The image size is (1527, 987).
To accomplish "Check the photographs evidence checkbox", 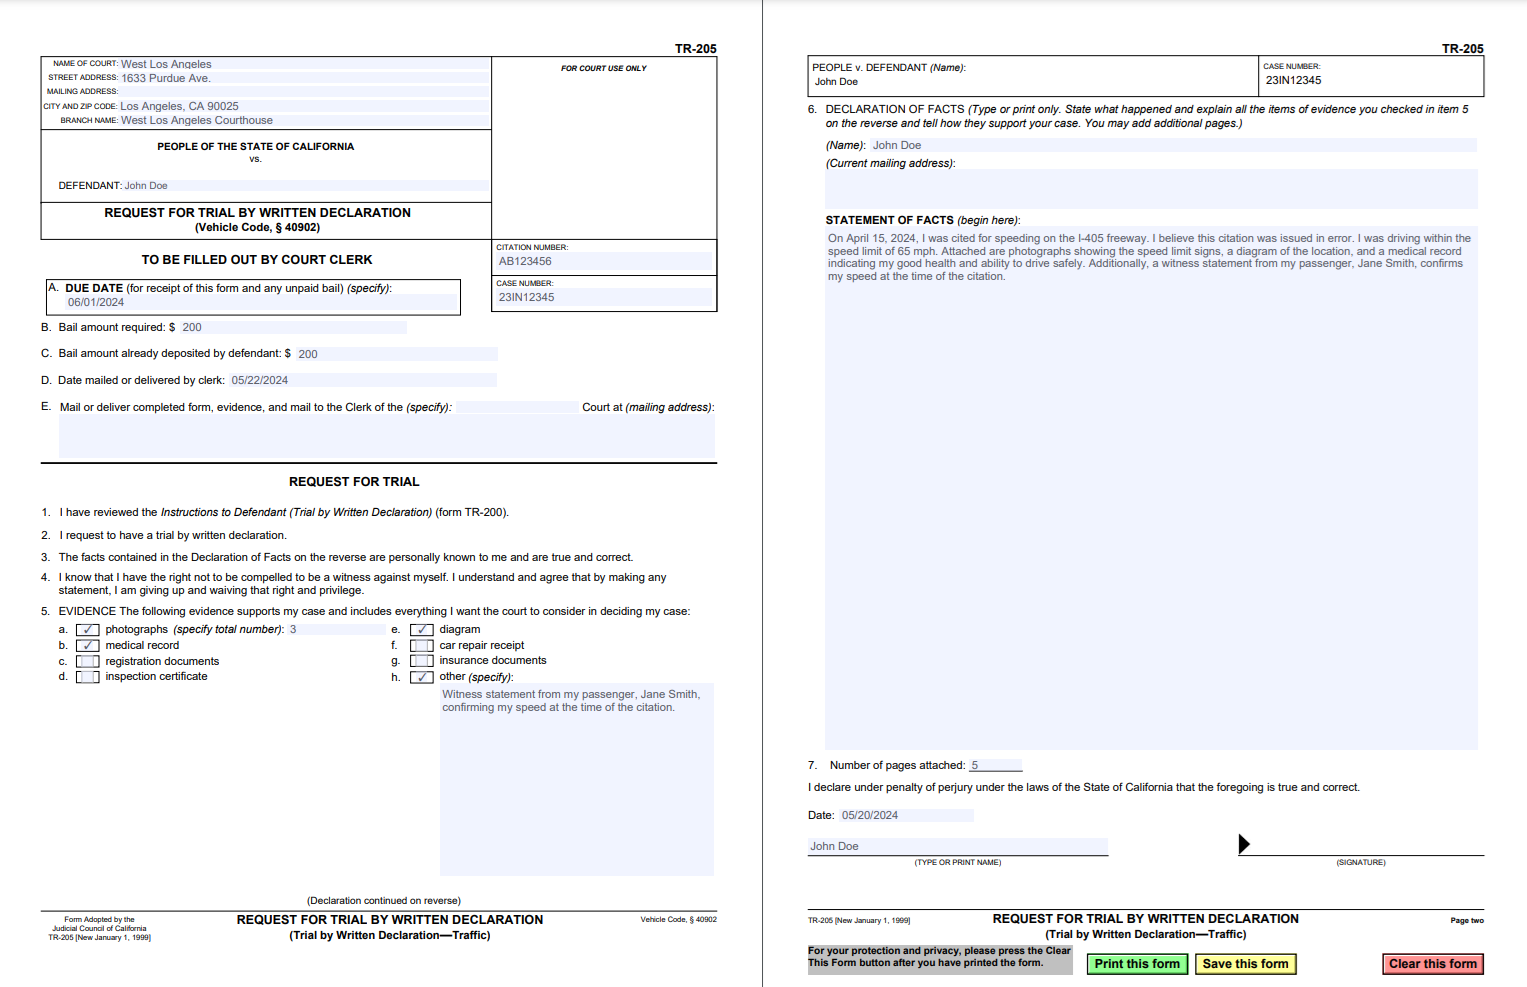I will coord(88,629).
